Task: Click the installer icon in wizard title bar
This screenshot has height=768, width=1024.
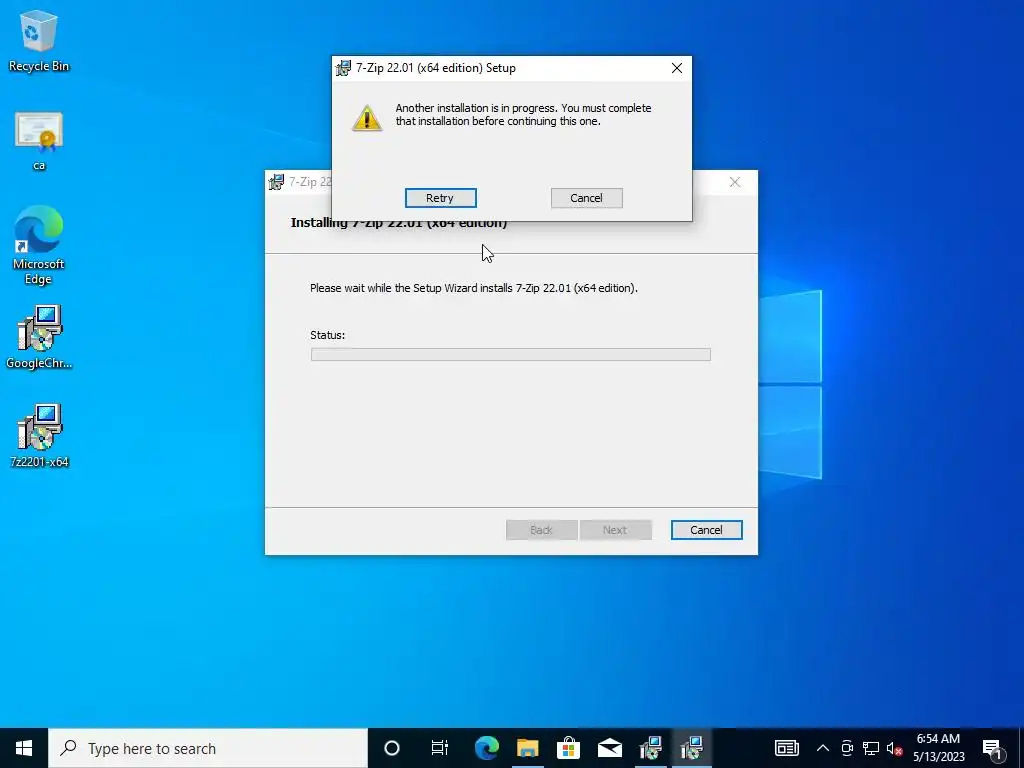Action: tap(277, 182)
